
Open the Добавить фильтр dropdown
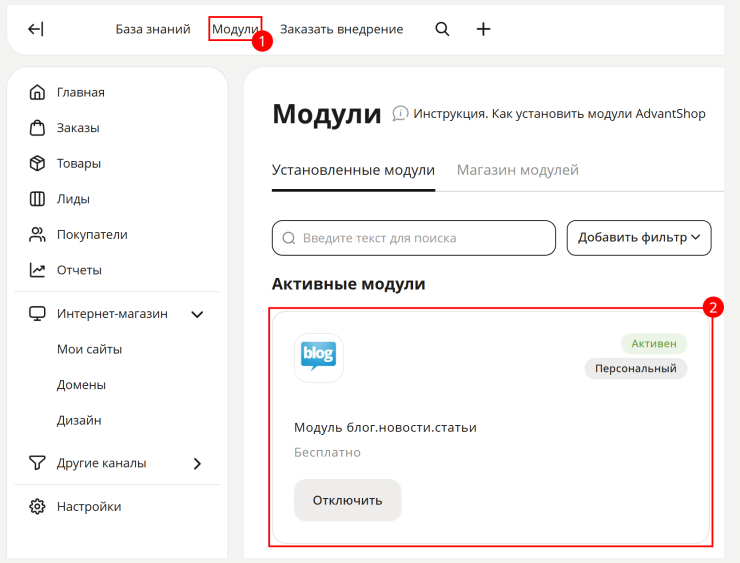pos(639,238)
